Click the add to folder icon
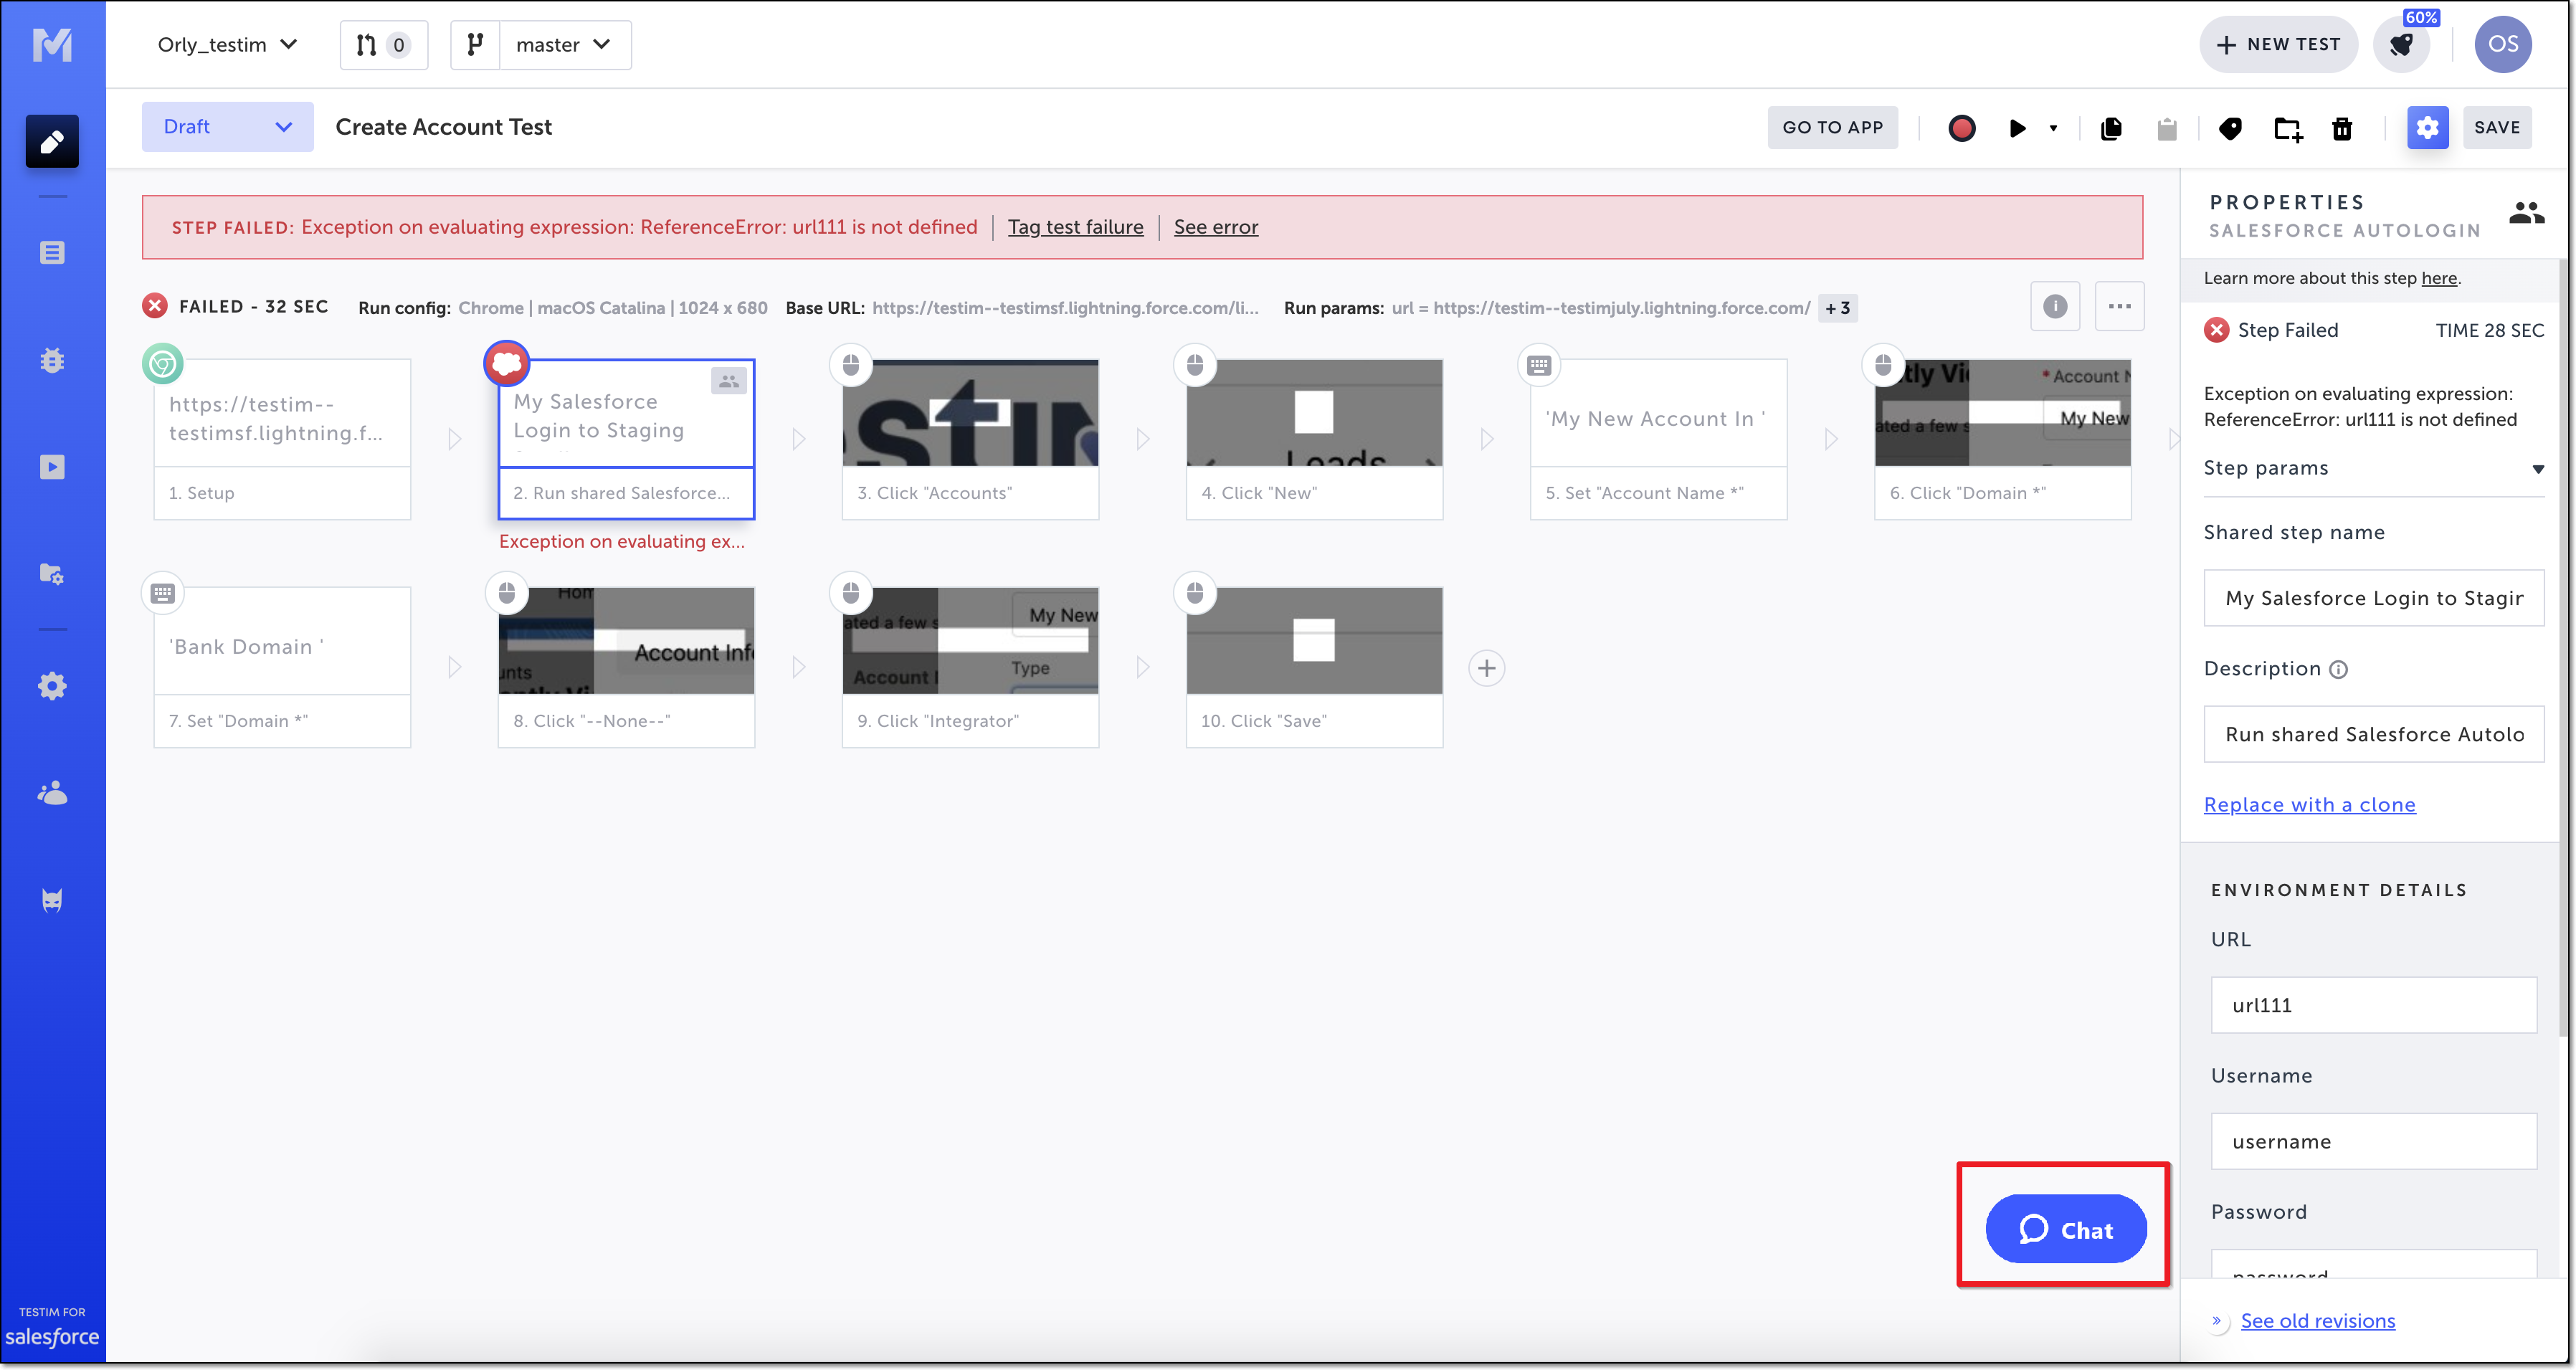 click(2288, 128)
